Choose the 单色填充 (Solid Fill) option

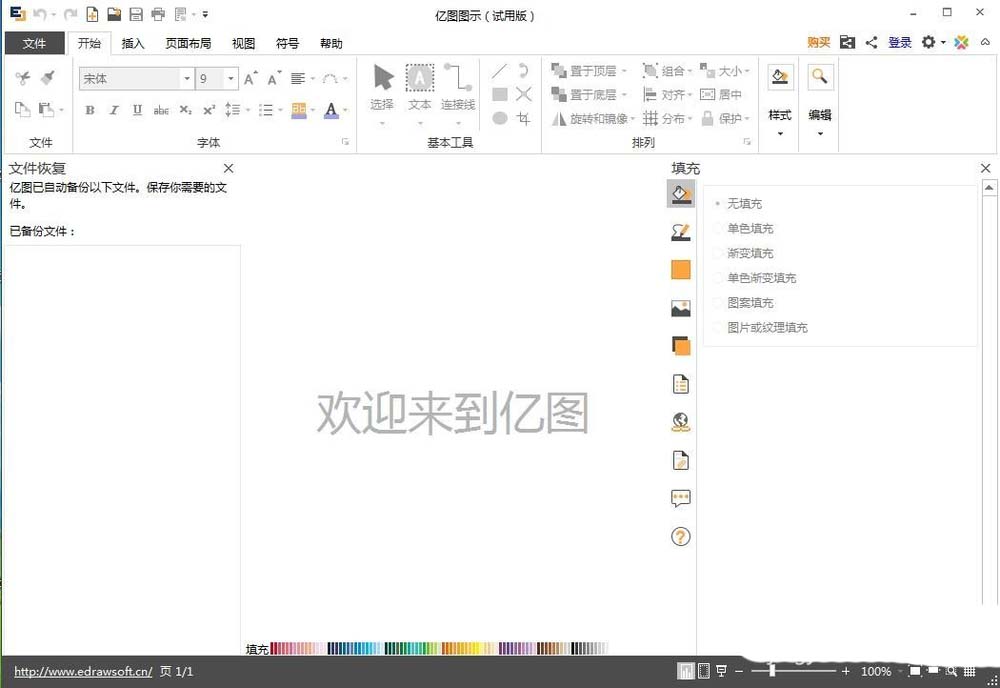[749, 228]
